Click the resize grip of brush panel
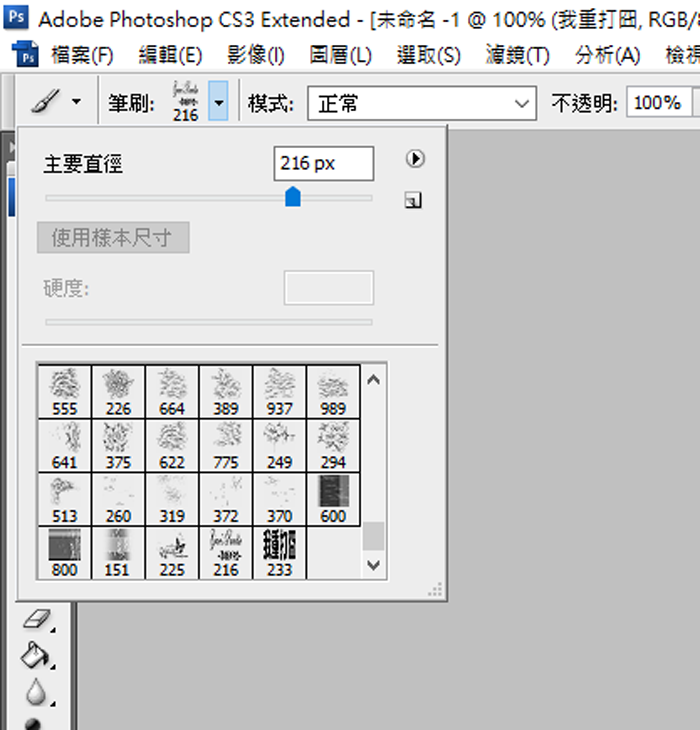The width and height of the screenshot is (700, 730). point(435,589)
